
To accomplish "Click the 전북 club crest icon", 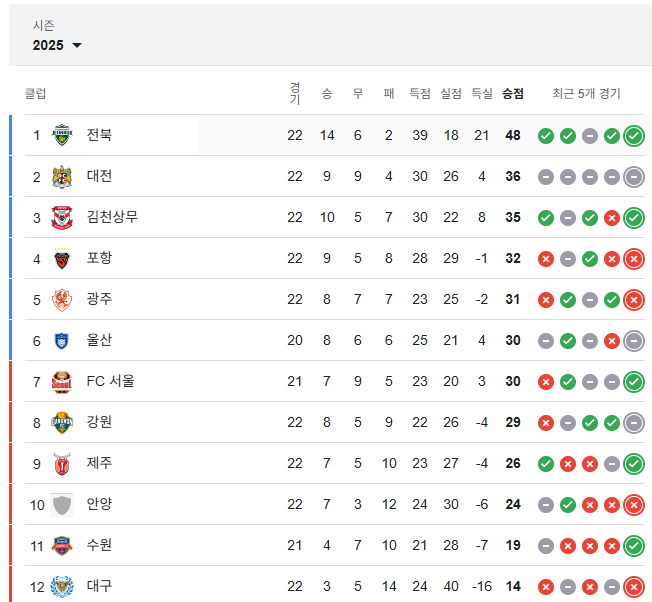I will click(62, 135).
